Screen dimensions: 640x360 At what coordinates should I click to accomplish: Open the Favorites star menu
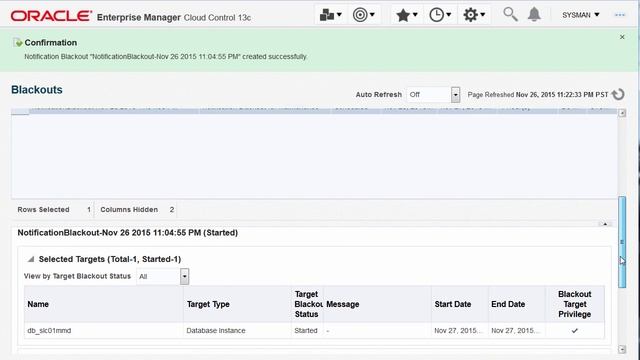click(407, 15)
